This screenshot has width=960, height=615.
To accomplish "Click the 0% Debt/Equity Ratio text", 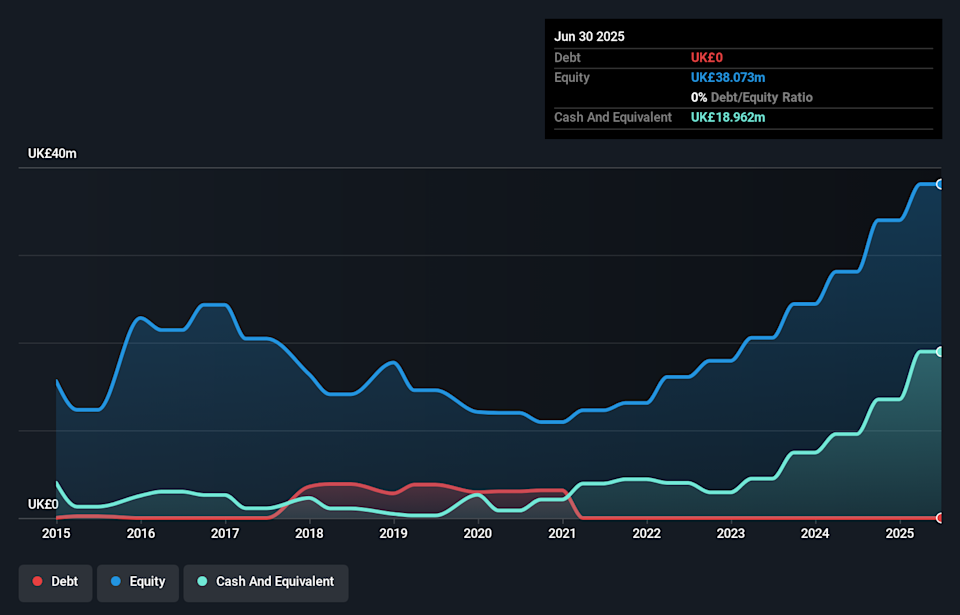I will [x=751, y=97].
